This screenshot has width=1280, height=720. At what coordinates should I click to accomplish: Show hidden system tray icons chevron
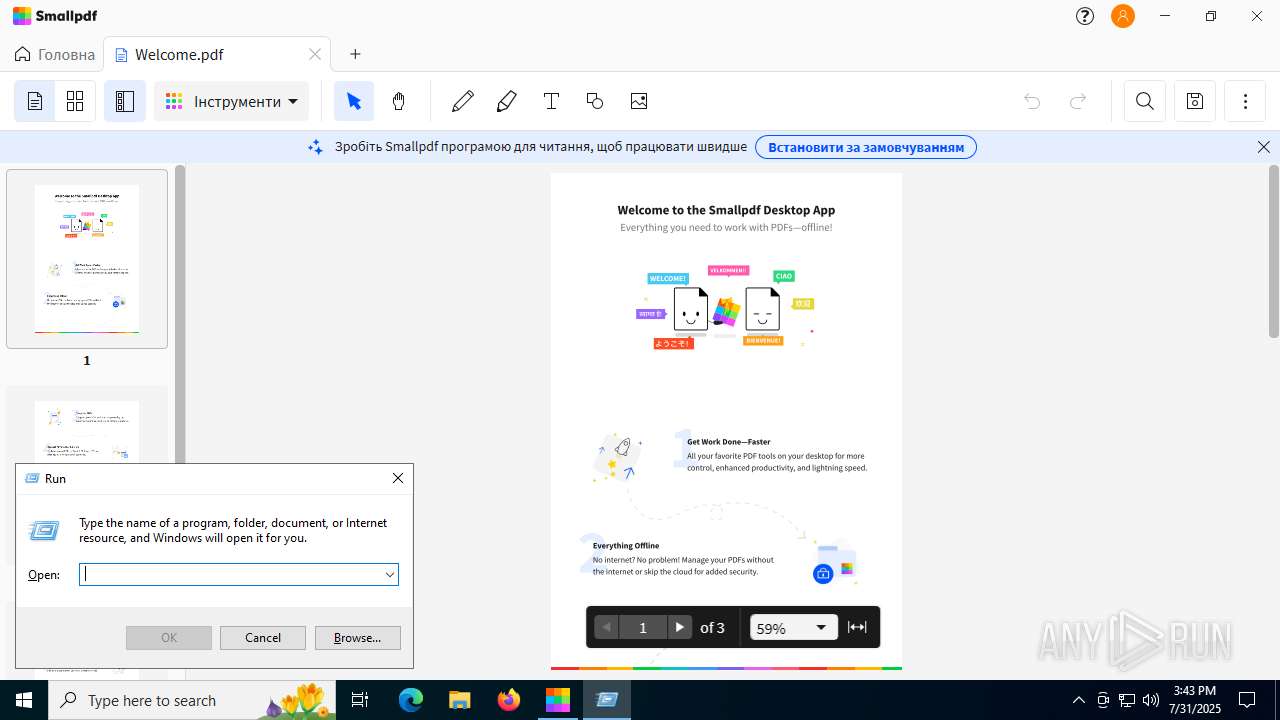1078,700
